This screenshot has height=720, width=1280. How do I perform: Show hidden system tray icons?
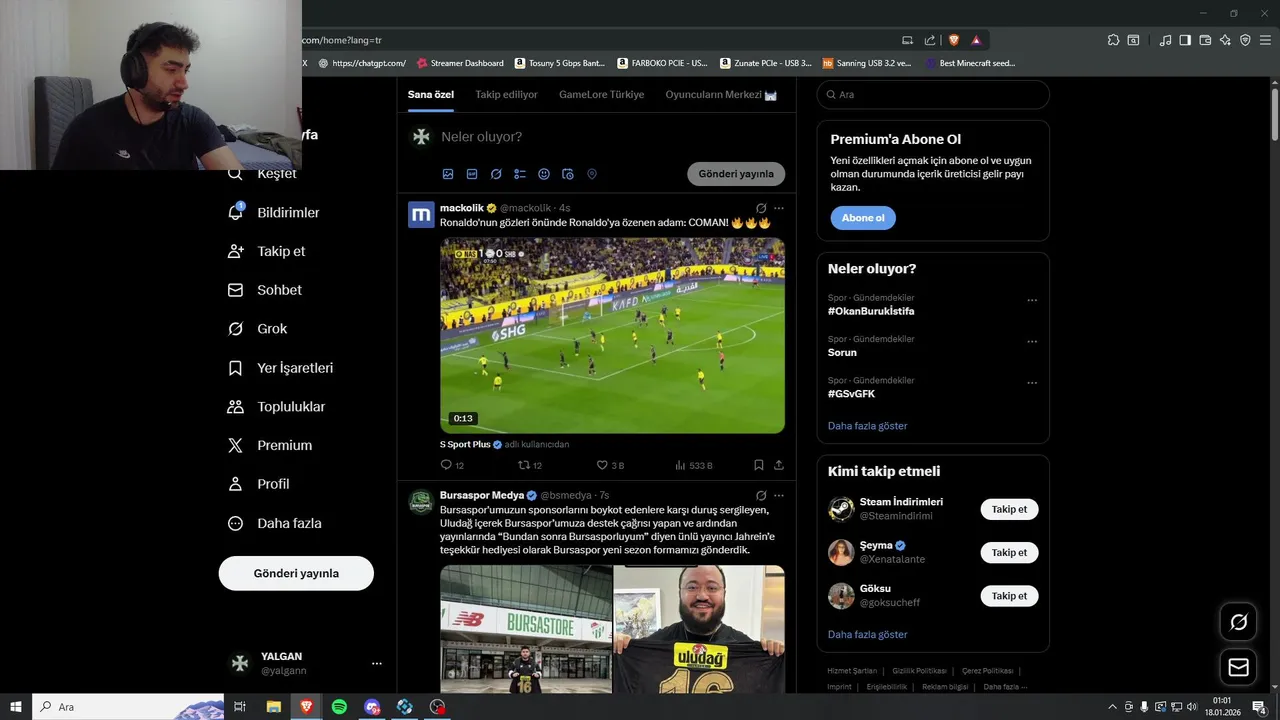tap(1112, 707)
